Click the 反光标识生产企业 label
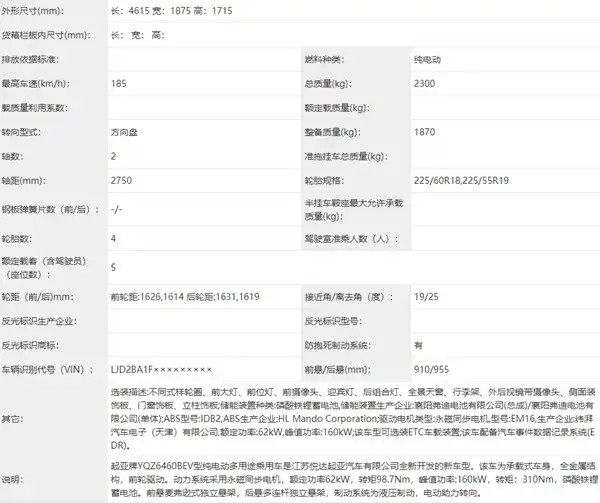 39,321
